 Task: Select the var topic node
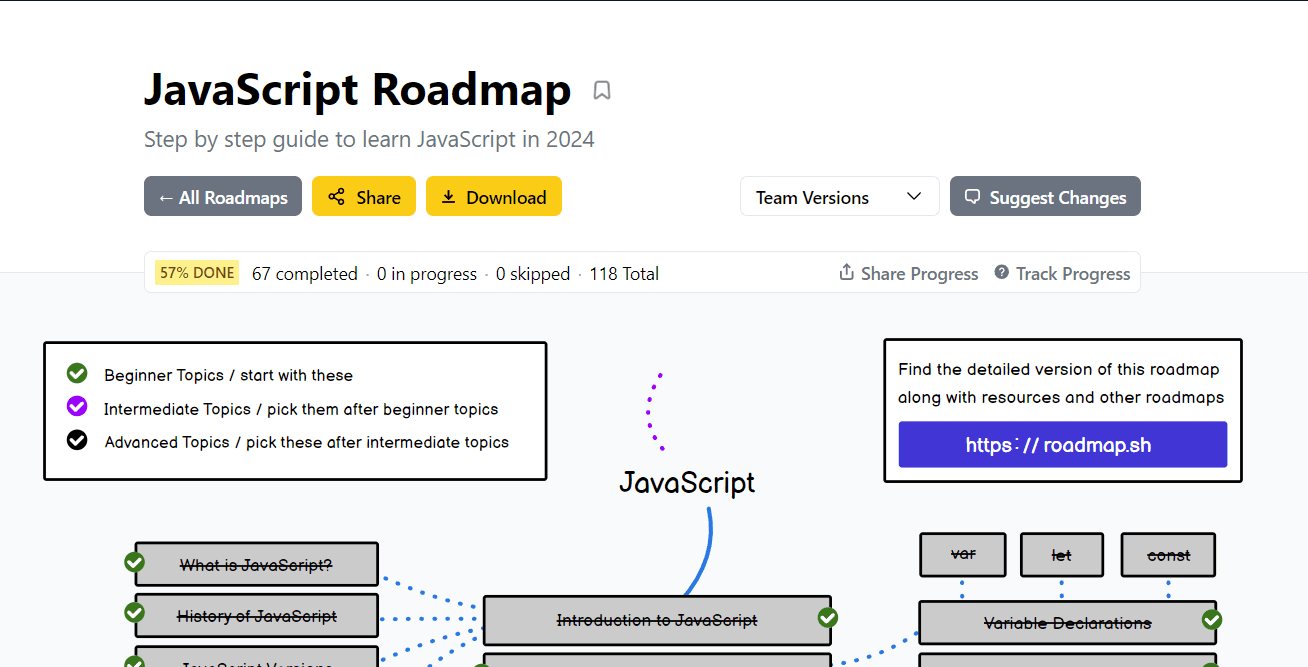pyautogui.click(x=962, y=555)
